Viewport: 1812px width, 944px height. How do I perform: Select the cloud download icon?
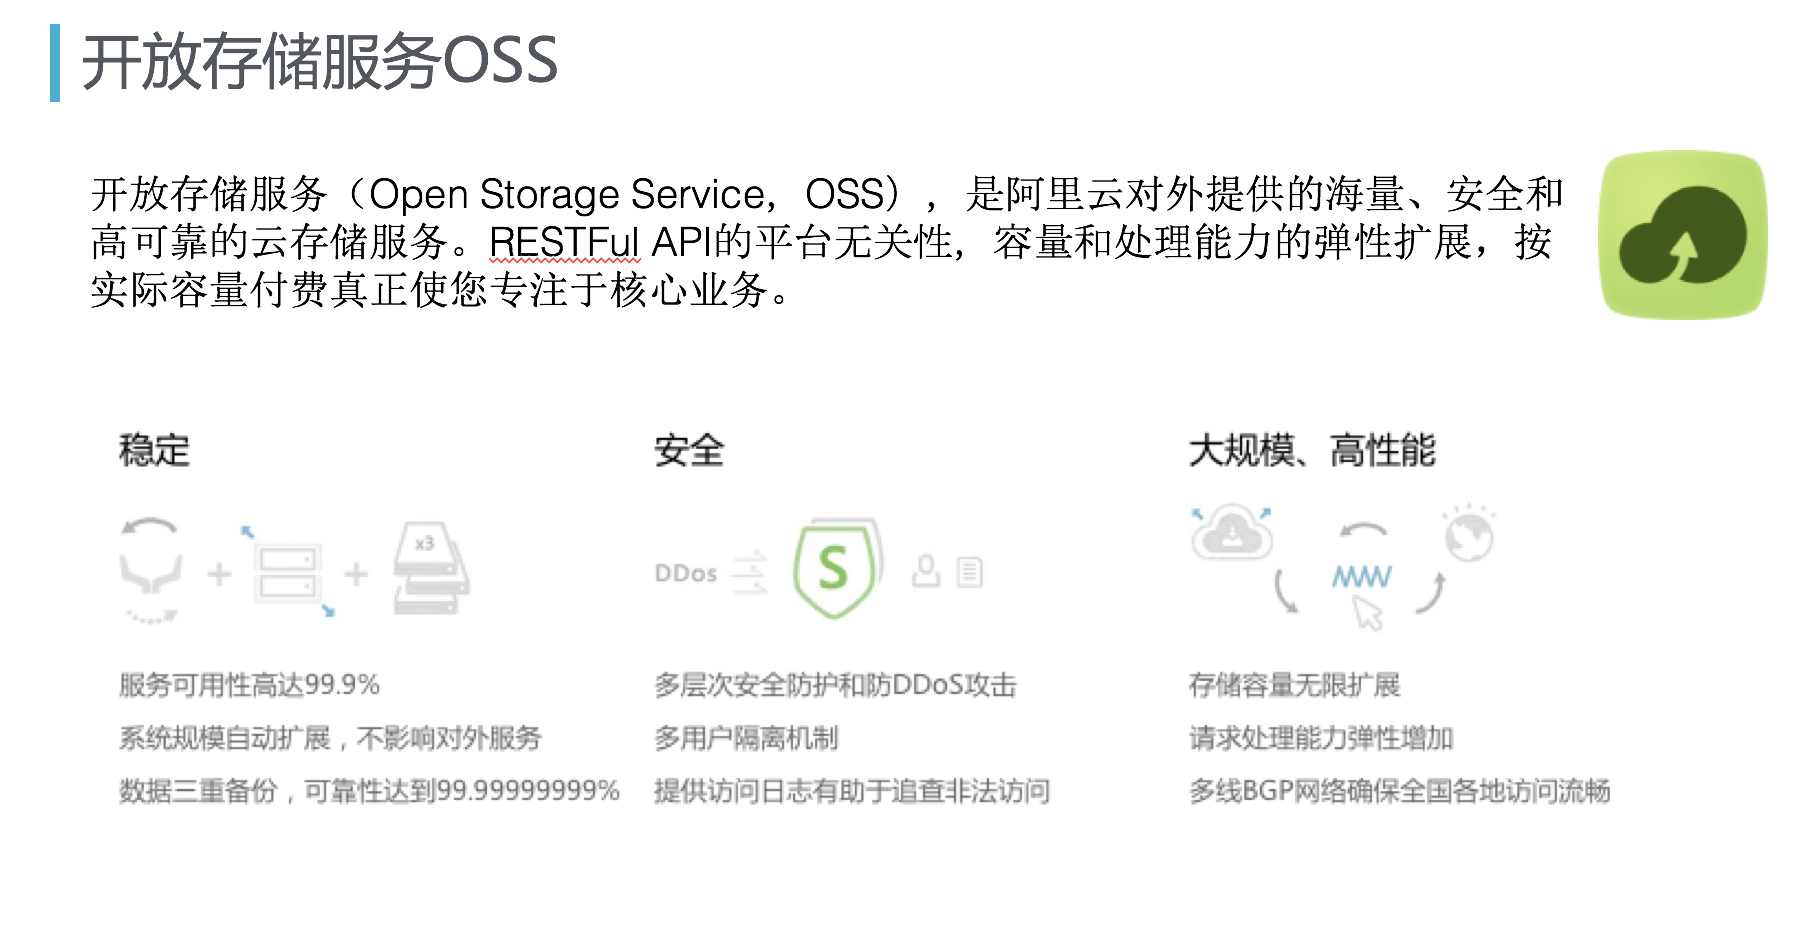point(1233,533)
